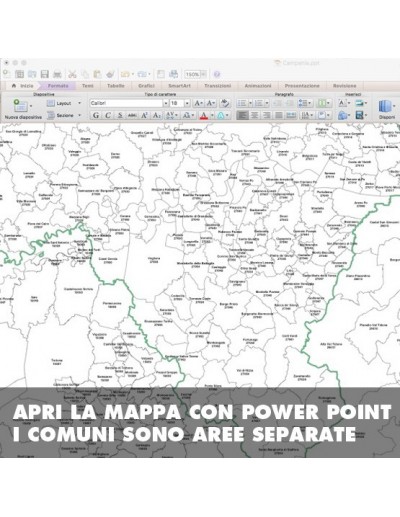The image size is (400, 517).
Task: Open the Help question-mark icon
Action: (217, 74)
